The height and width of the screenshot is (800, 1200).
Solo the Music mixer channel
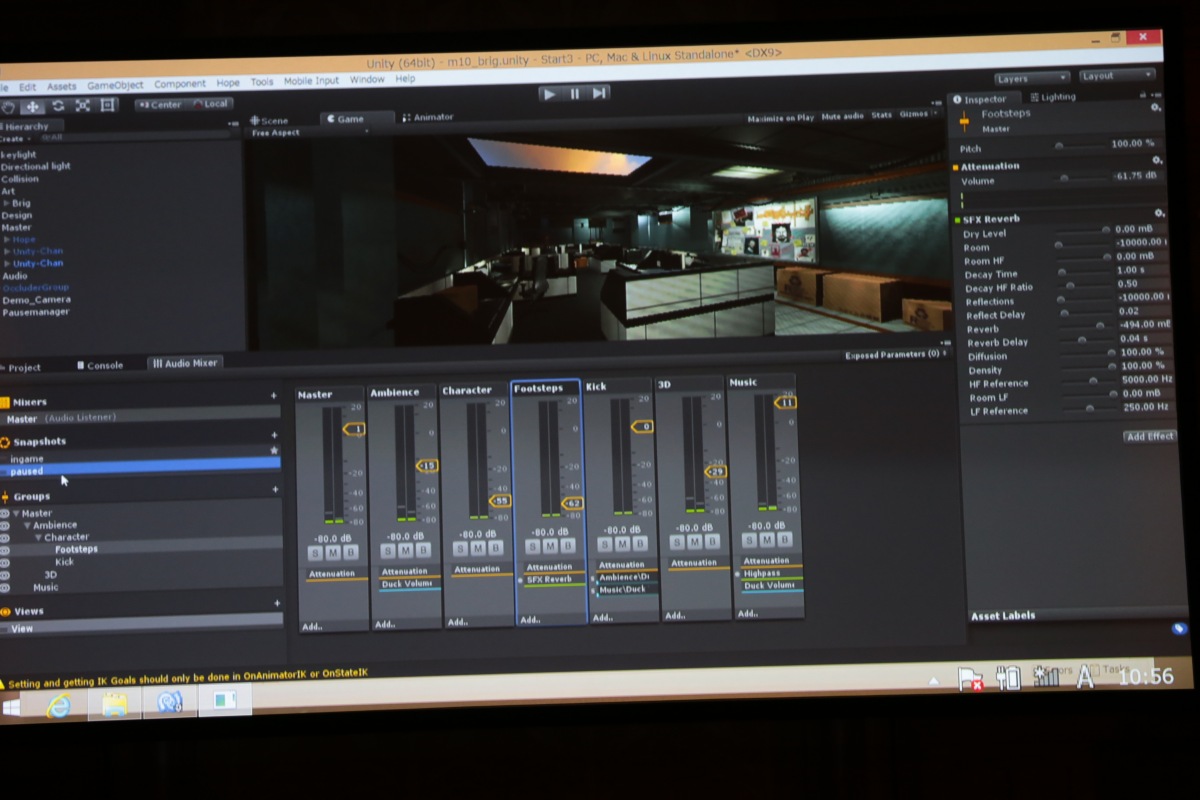[748, 541]
